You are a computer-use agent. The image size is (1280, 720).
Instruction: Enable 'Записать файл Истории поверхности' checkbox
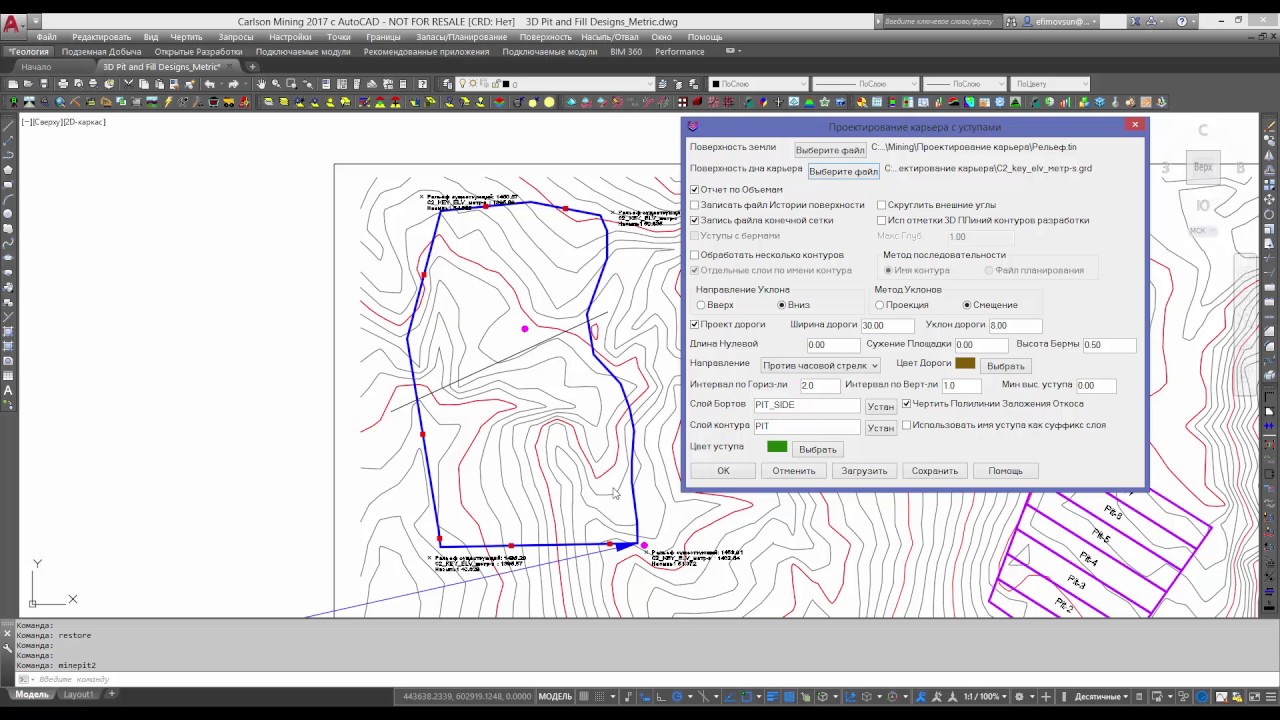click(695, 205)
